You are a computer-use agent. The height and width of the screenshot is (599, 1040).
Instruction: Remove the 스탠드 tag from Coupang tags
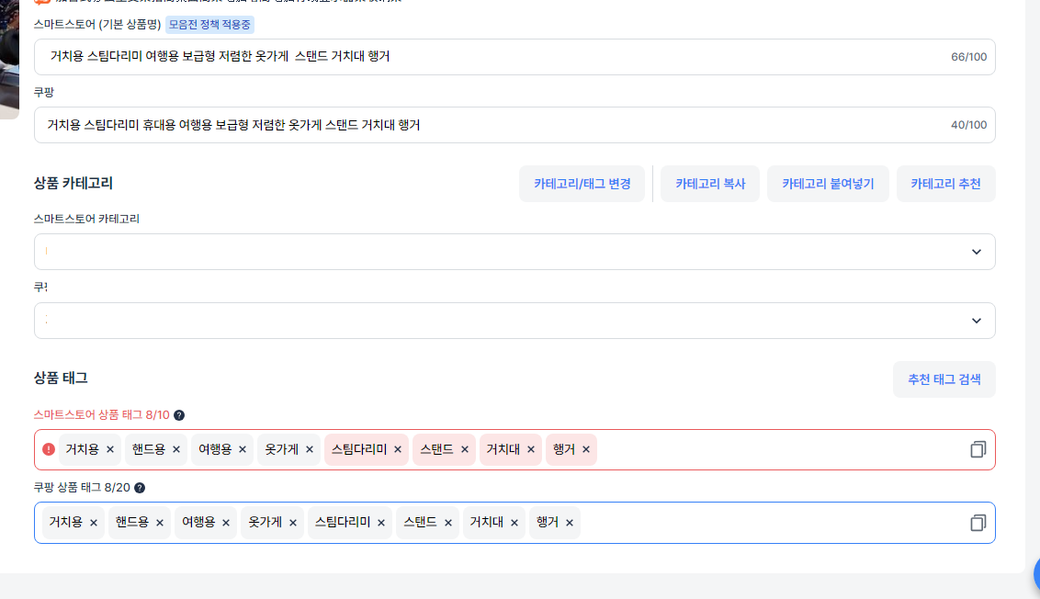click(x=448, y=523)
